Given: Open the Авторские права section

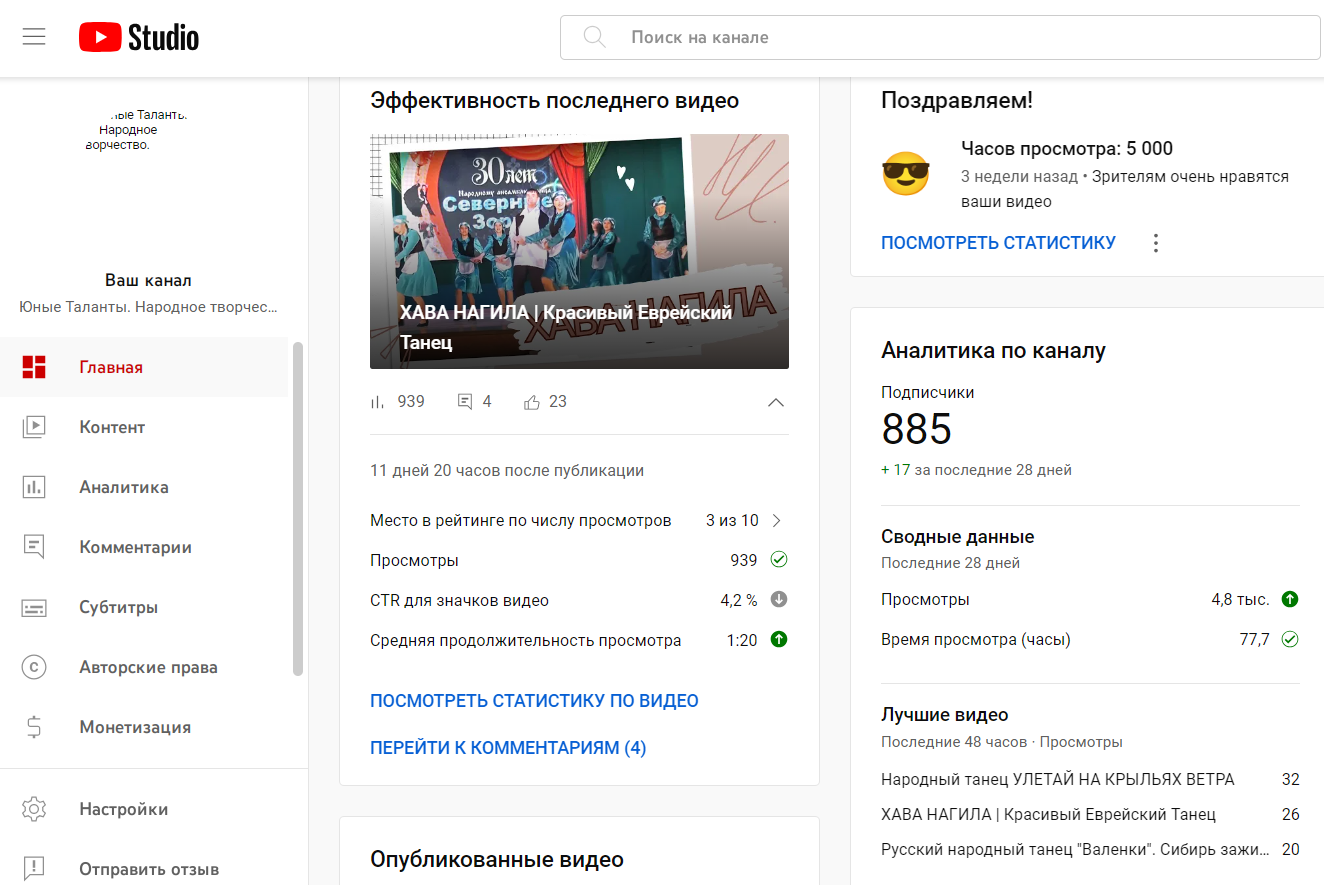Looking at the screenshot, I should tap(144, 667).
